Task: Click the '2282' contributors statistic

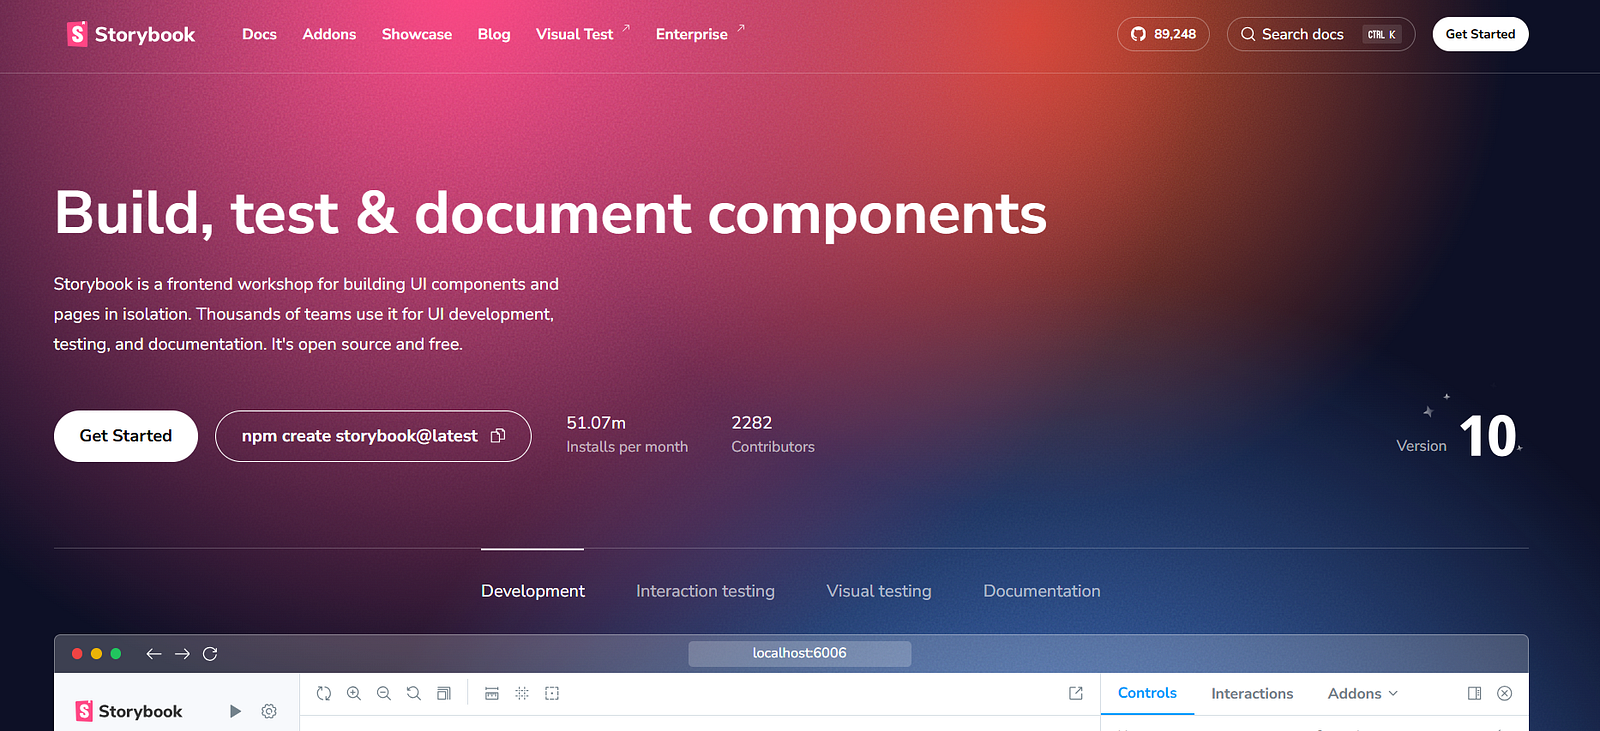Action: pyautogui.click(x=752, y=423)
